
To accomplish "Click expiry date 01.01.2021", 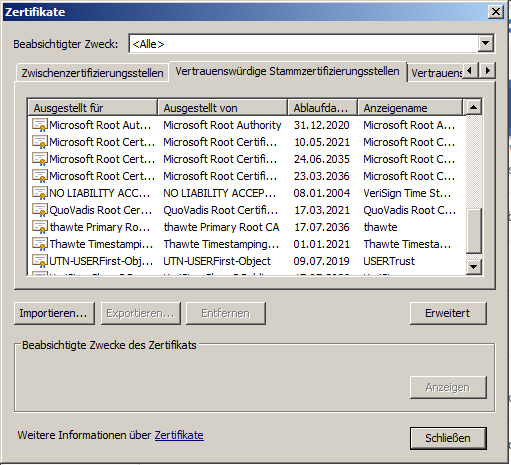I will click(x=322, y=244).
